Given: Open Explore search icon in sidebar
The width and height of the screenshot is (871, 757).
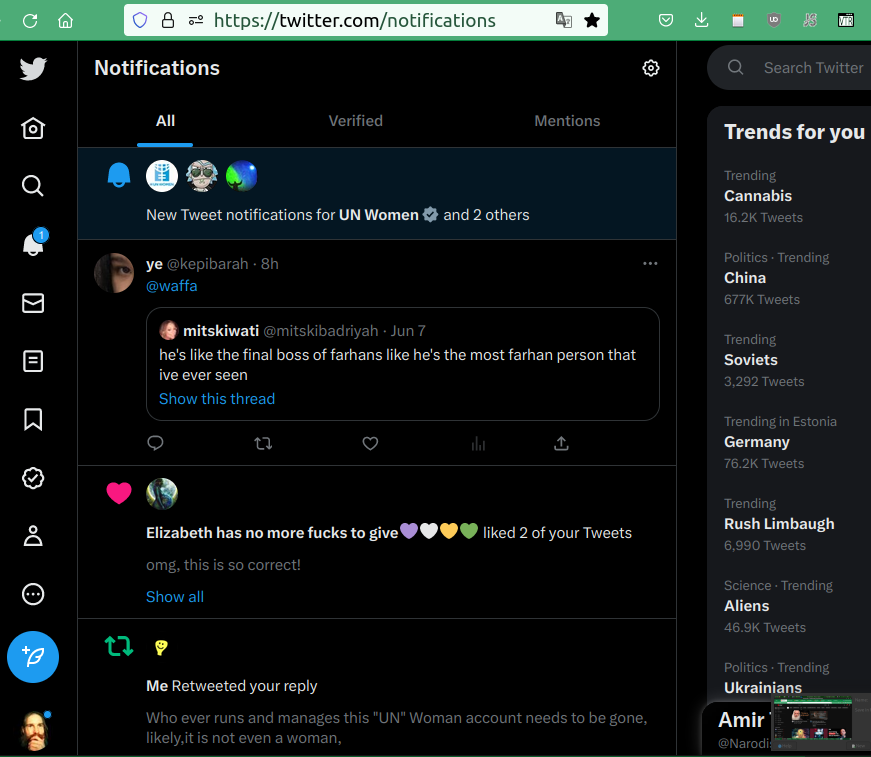Looking at the screenshot, I should point(33,186).
